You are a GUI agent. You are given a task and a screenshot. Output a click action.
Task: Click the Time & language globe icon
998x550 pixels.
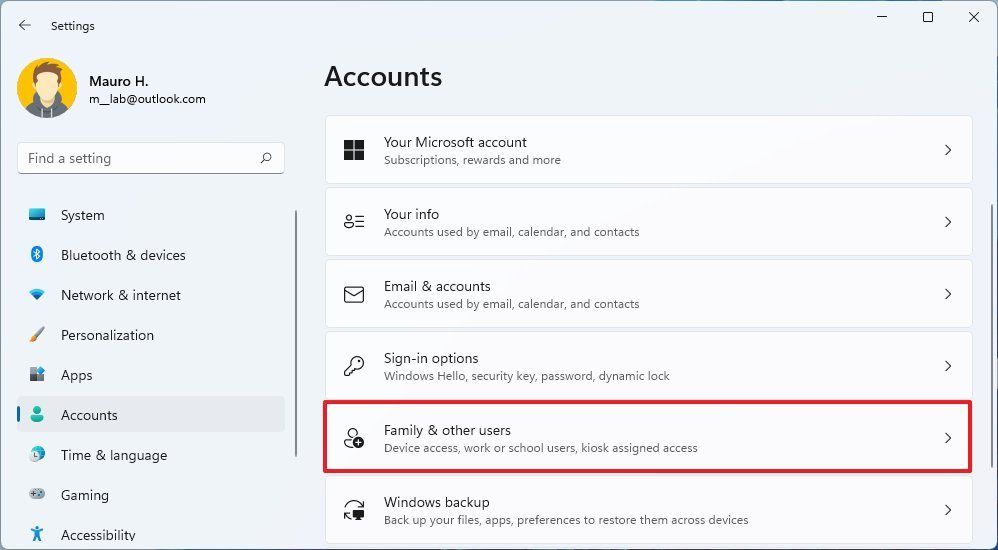point(37,455)
